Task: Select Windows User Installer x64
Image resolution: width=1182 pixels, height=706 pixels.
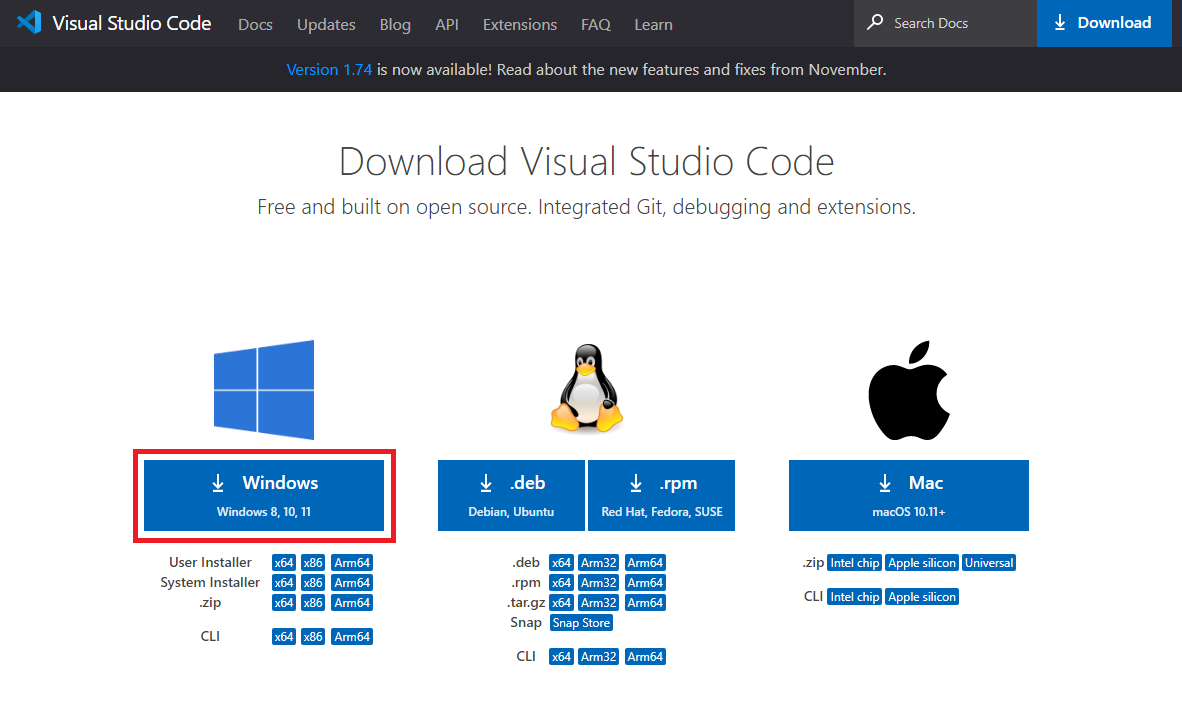Action: (283, 563)
